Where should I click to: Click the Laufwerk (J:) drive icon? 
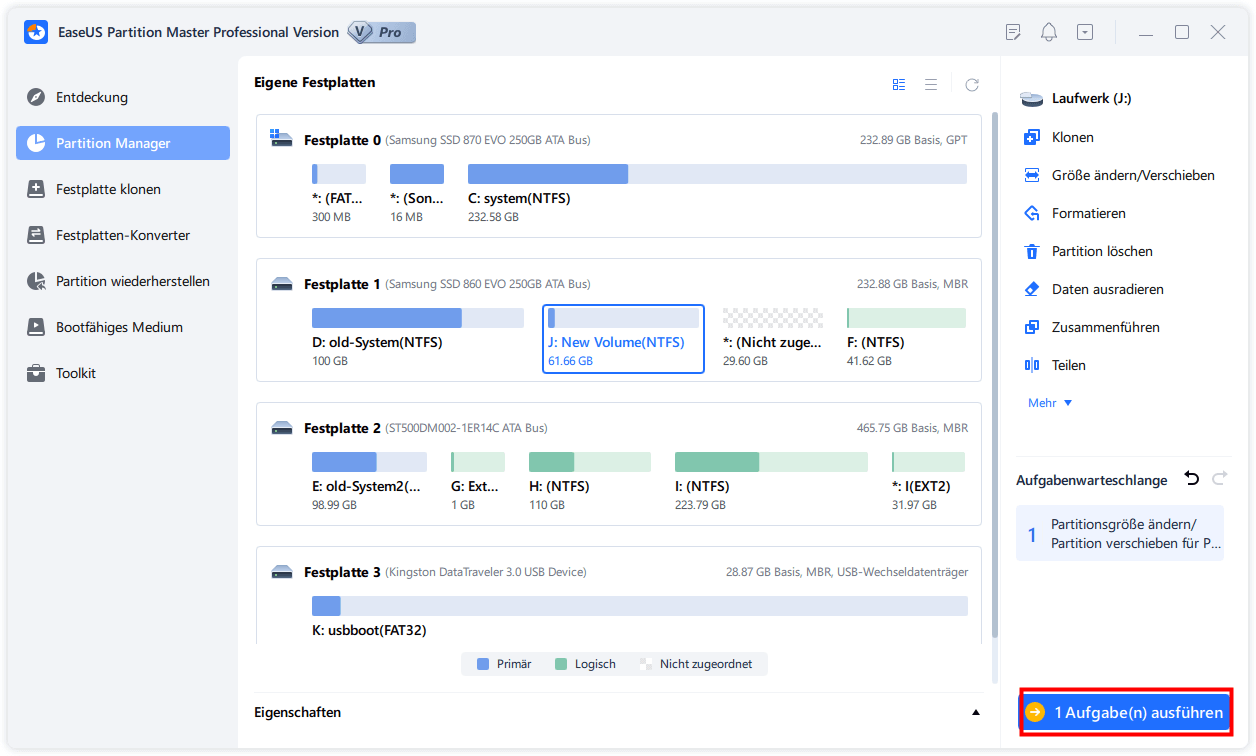tap(1032, 99)
